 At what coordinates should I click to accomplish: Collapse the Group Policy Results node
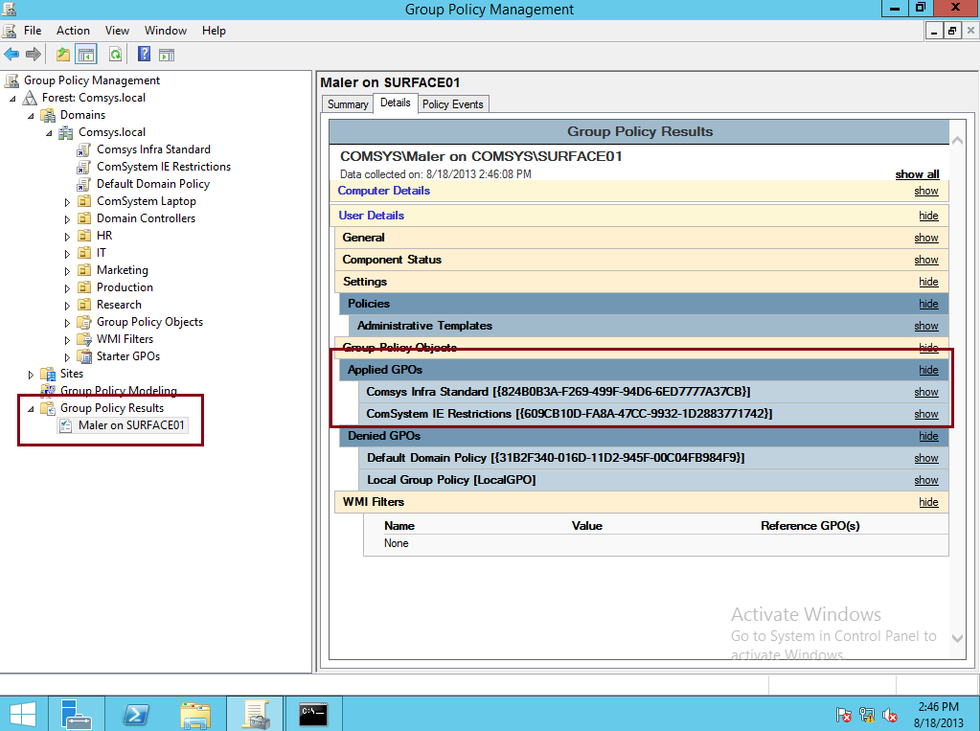point(31,409)
